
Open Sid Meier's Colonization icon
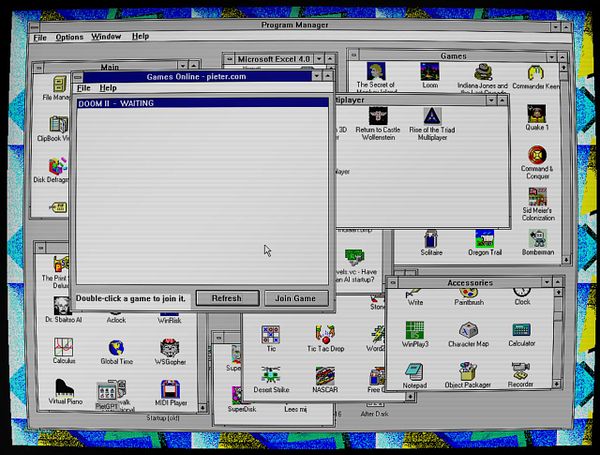[x=538, y=197]
